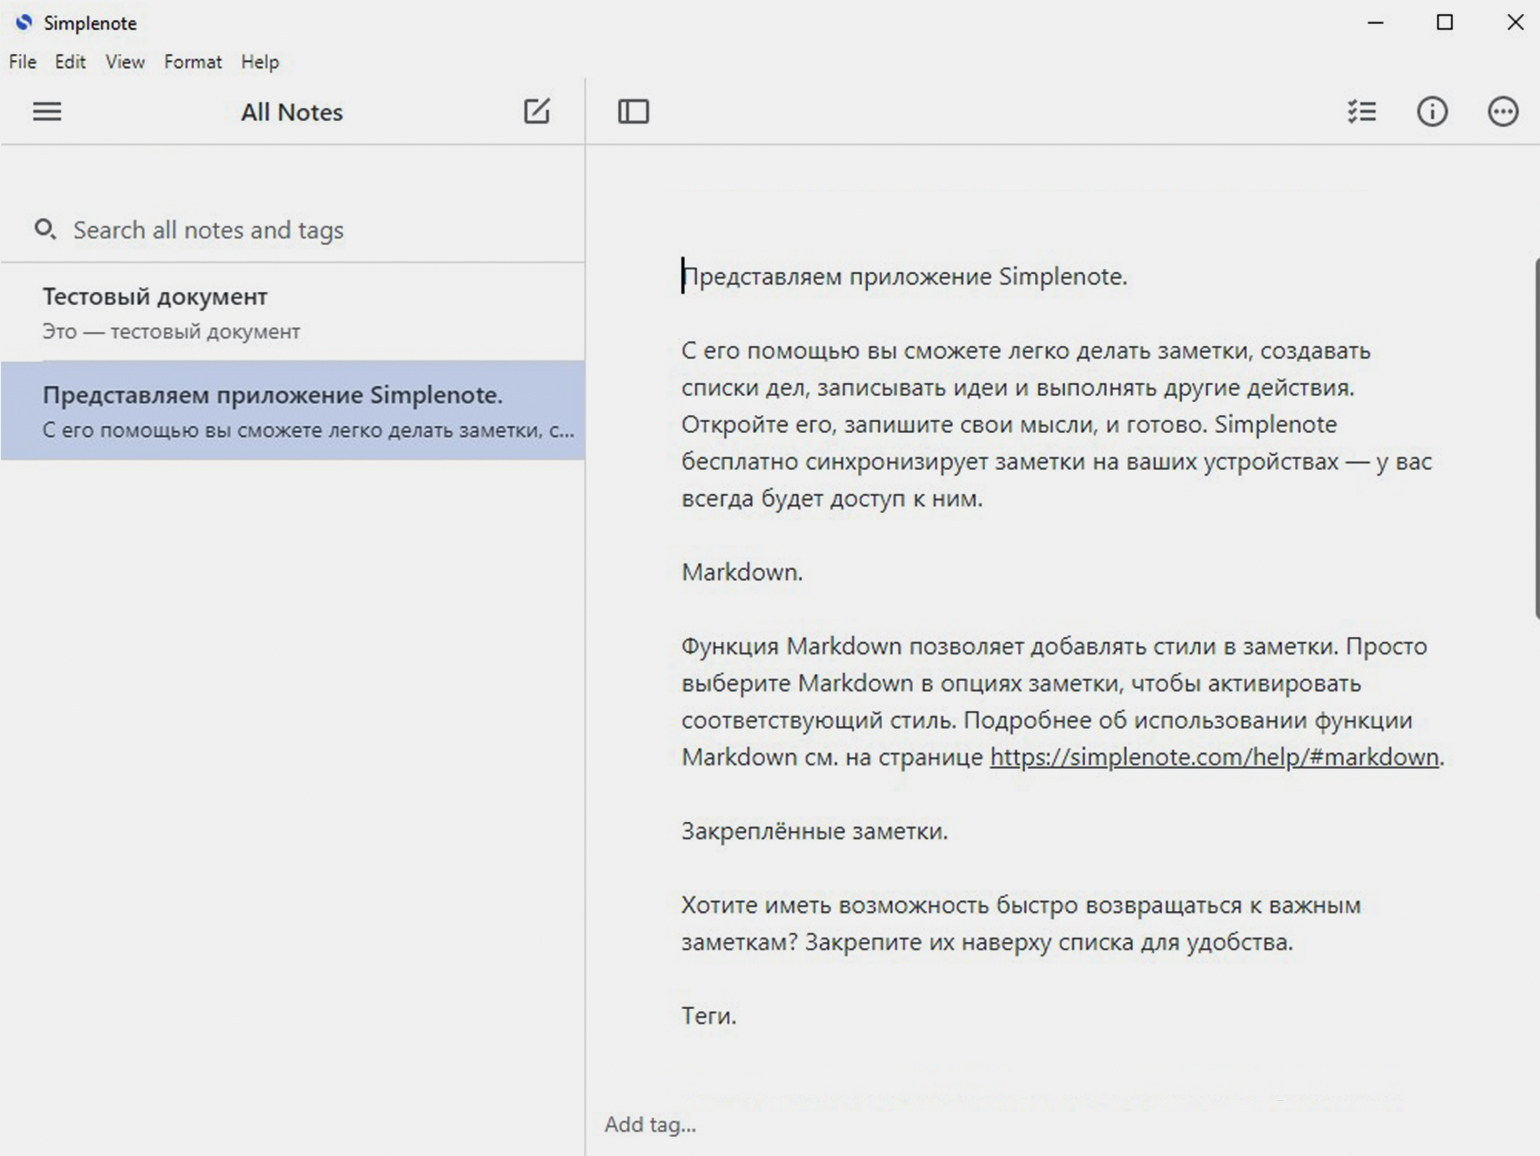The height and width of the screenshot is (1156, 1540).
Task: Select the Представляем приложение Simplenote note in list
Action: 292,411
